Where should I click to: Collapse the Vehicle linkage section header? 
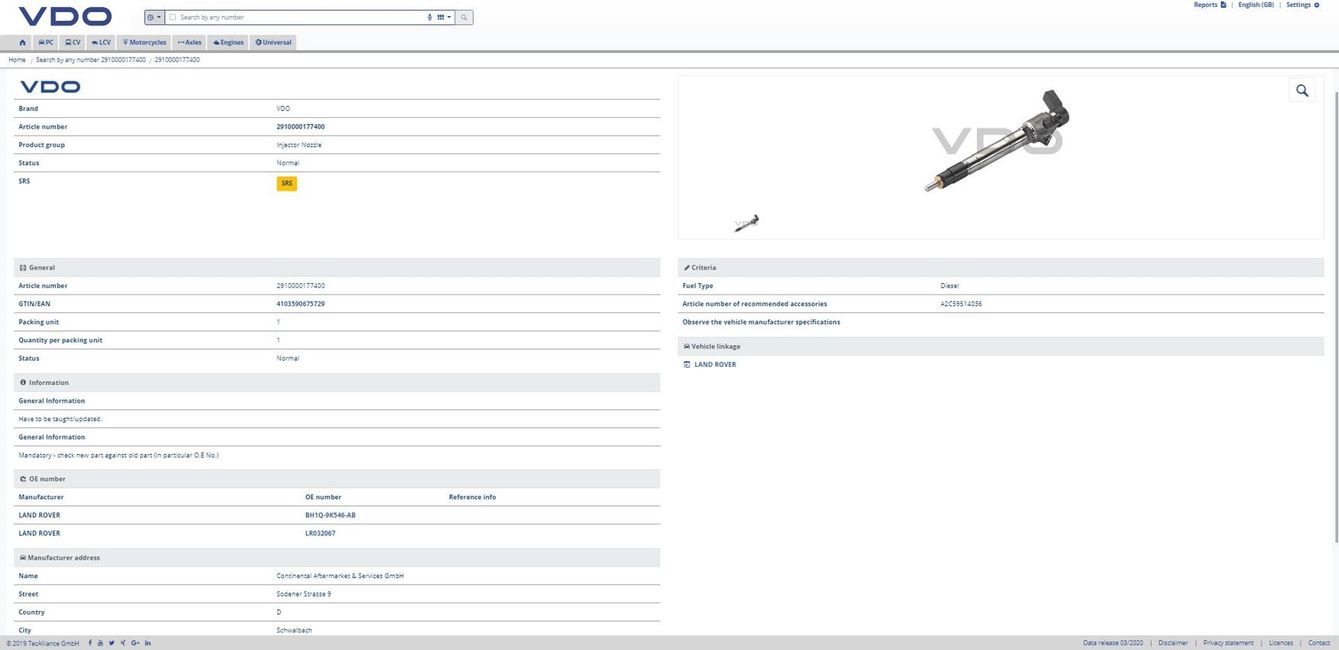click(1001, 346)
